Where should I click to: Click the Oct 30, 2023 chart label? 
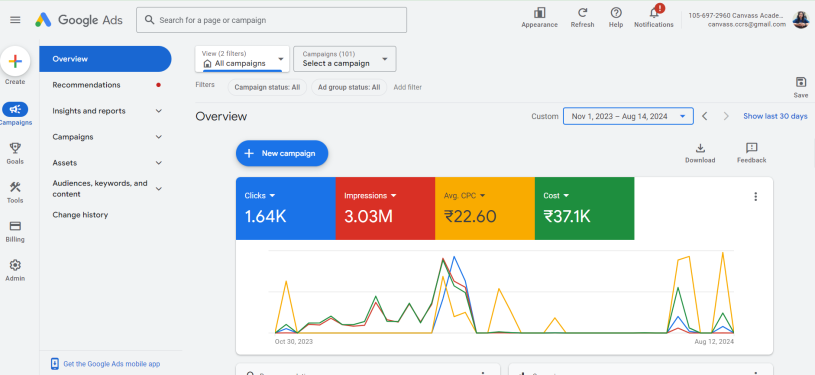(x=294, y=342)
